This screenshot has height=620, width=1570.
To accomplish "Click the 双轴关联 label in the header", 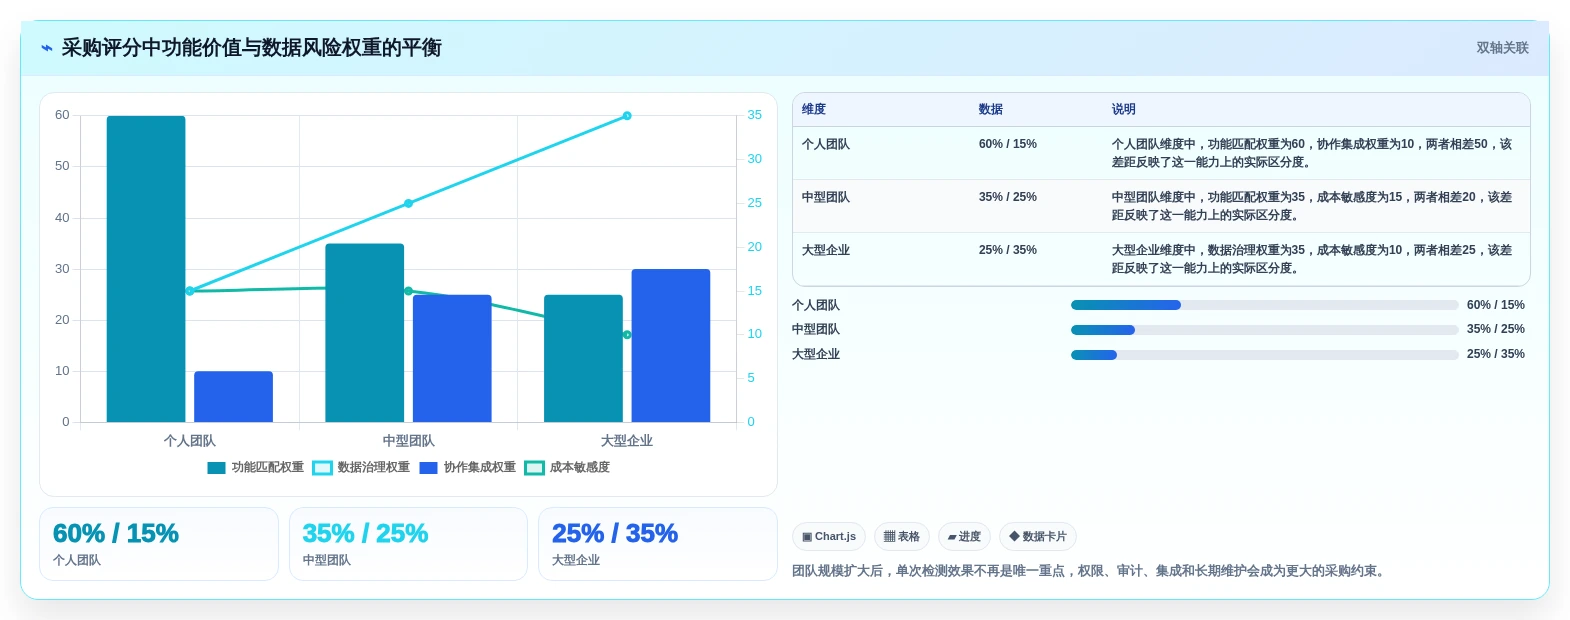I will [1502, 48].
